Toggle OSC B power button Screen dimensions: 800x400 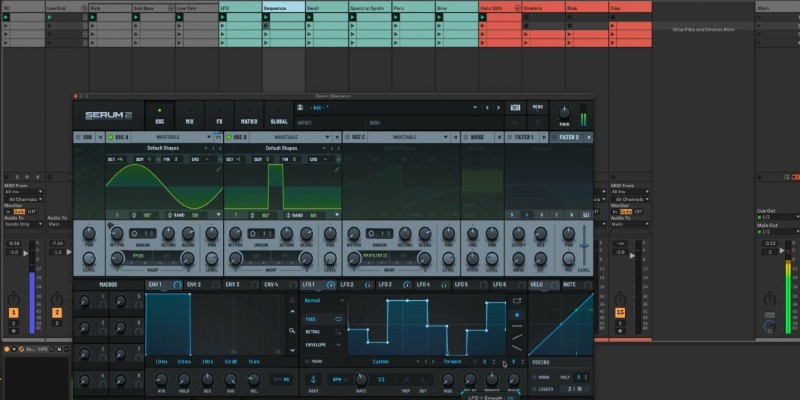[229, 137]
